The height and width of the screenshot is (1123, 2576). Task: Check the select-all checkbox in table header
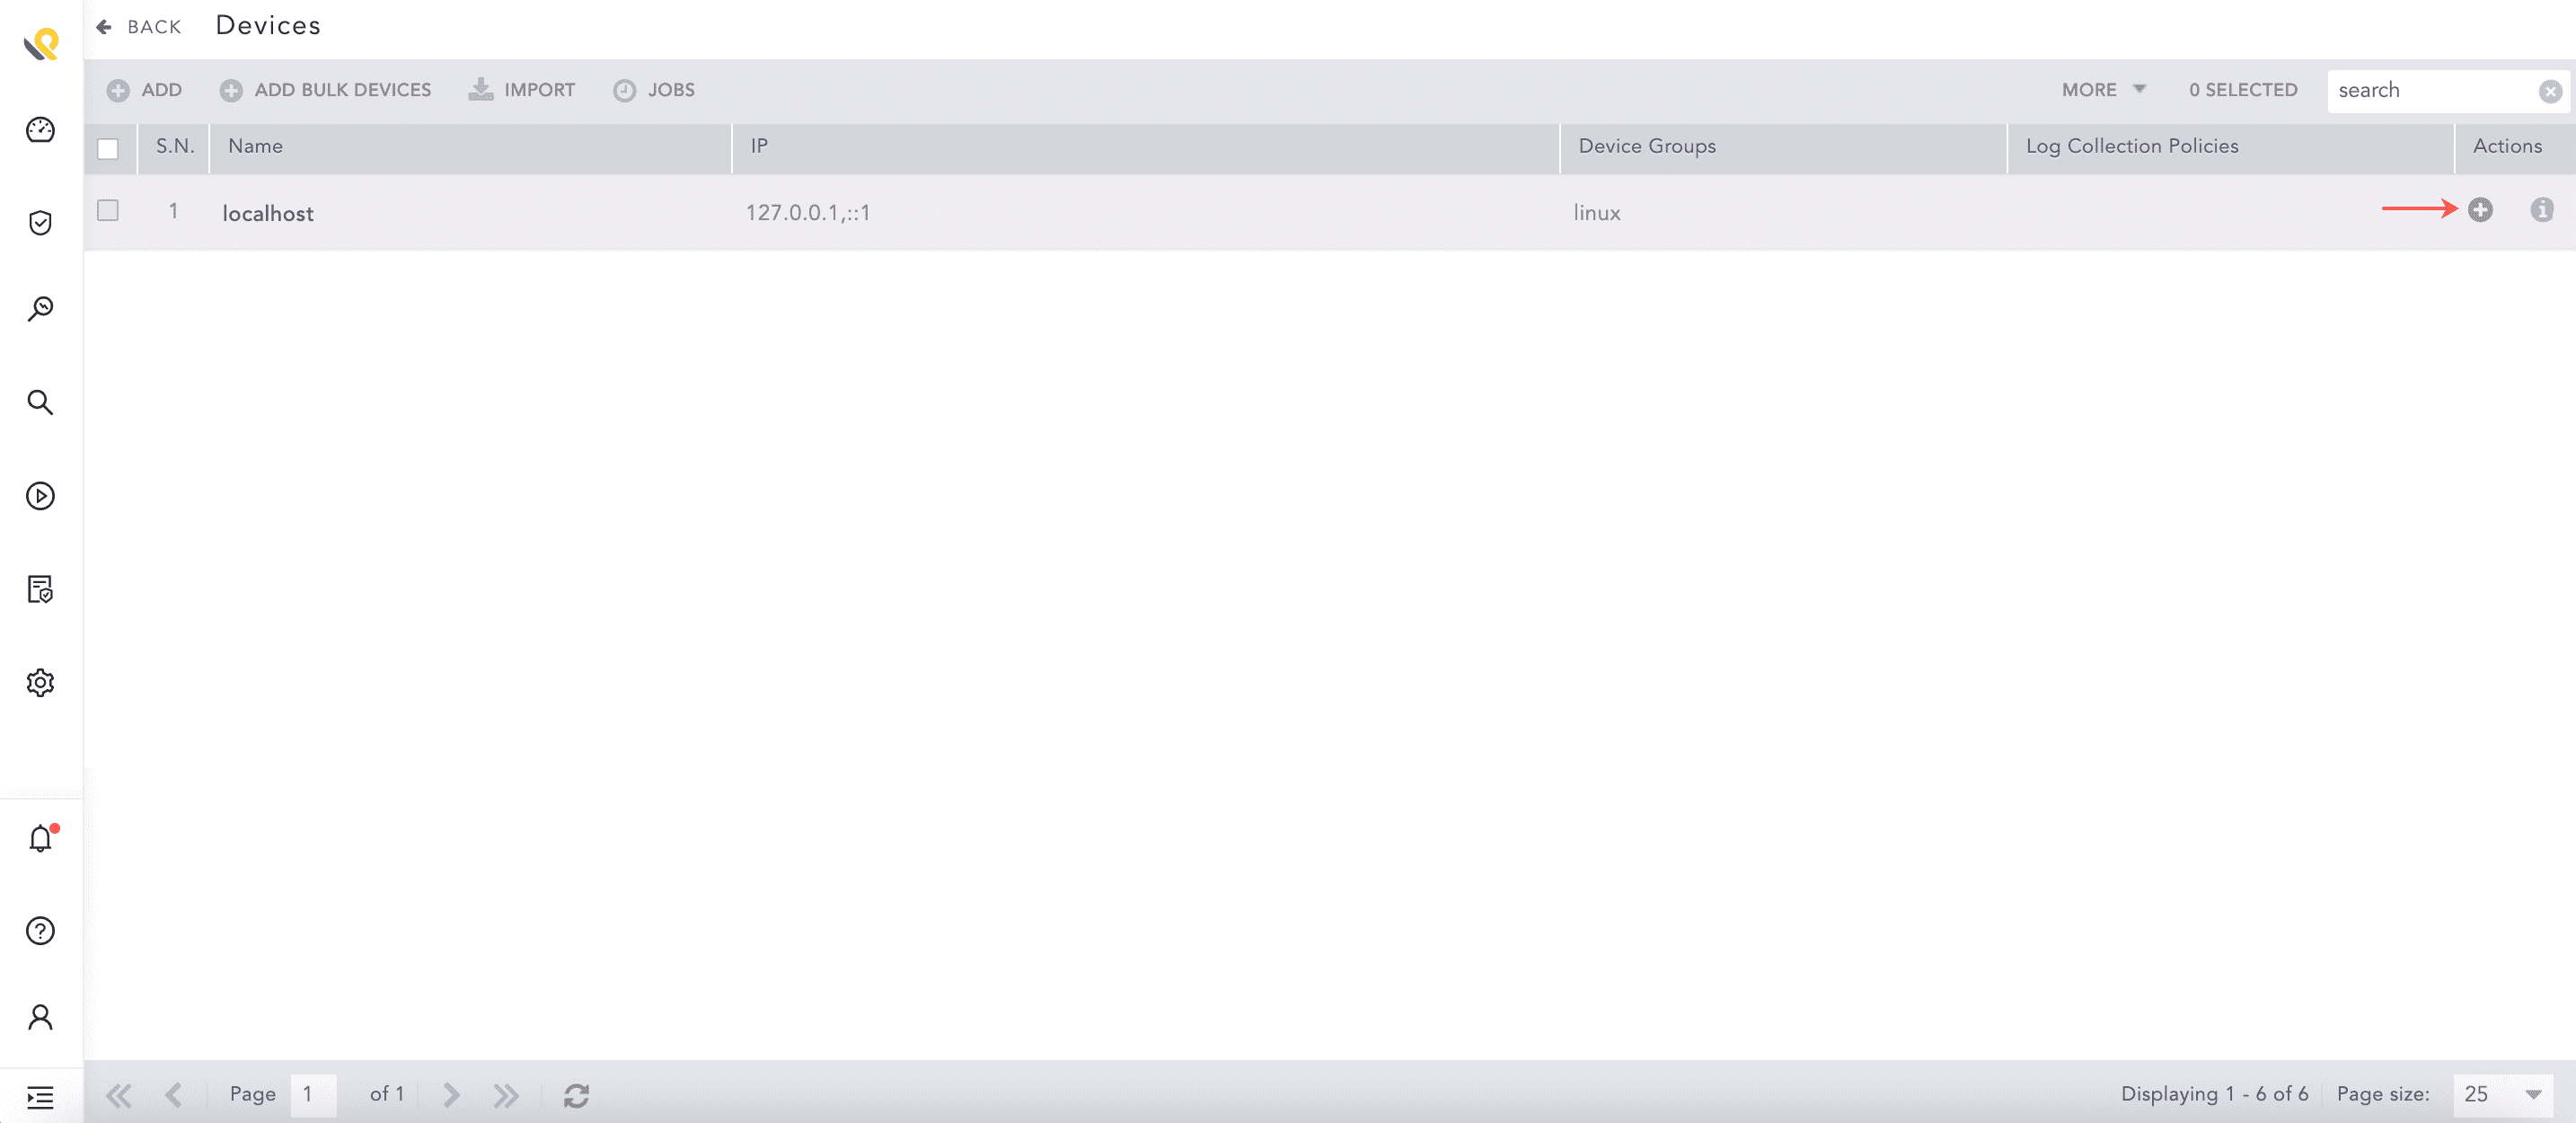(108, 147)
